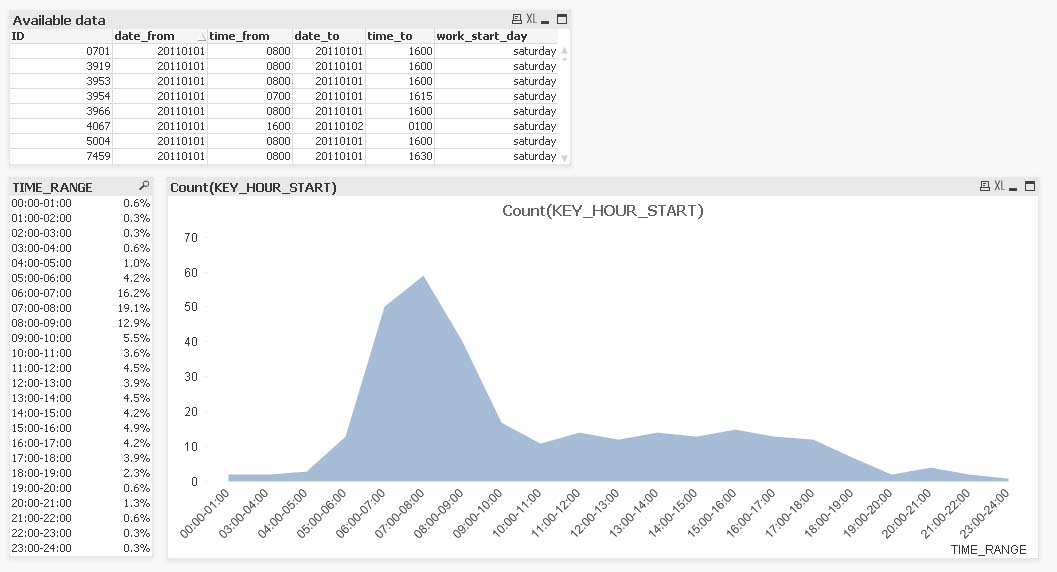This screenshot has height=572, width=1057.
Task: Minimize the Available data table object
Action: [545, 20]
